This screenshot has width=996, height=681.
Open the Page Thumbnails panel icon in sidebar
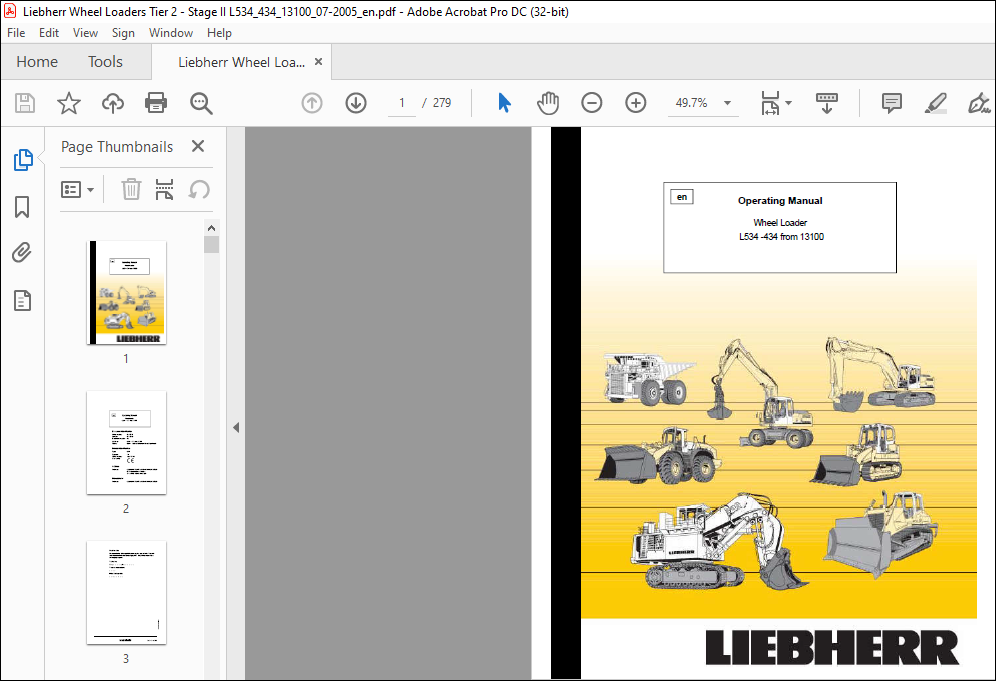(23, 159)
